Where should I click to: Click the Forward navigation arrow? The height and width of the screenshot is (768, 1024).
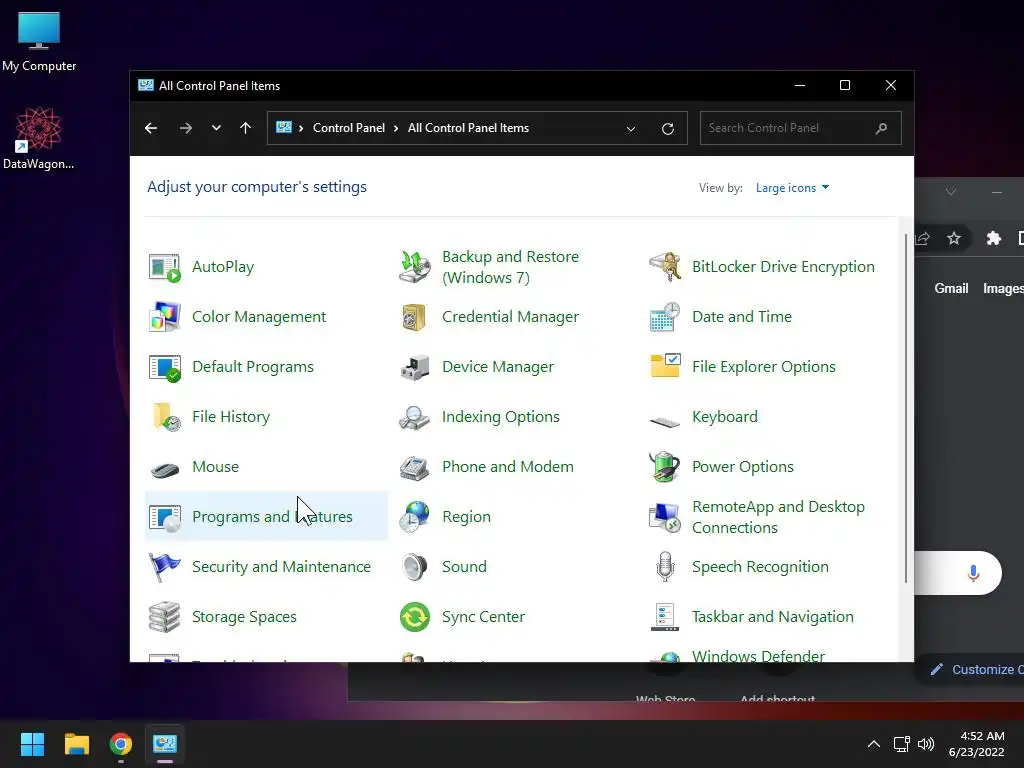185,128
